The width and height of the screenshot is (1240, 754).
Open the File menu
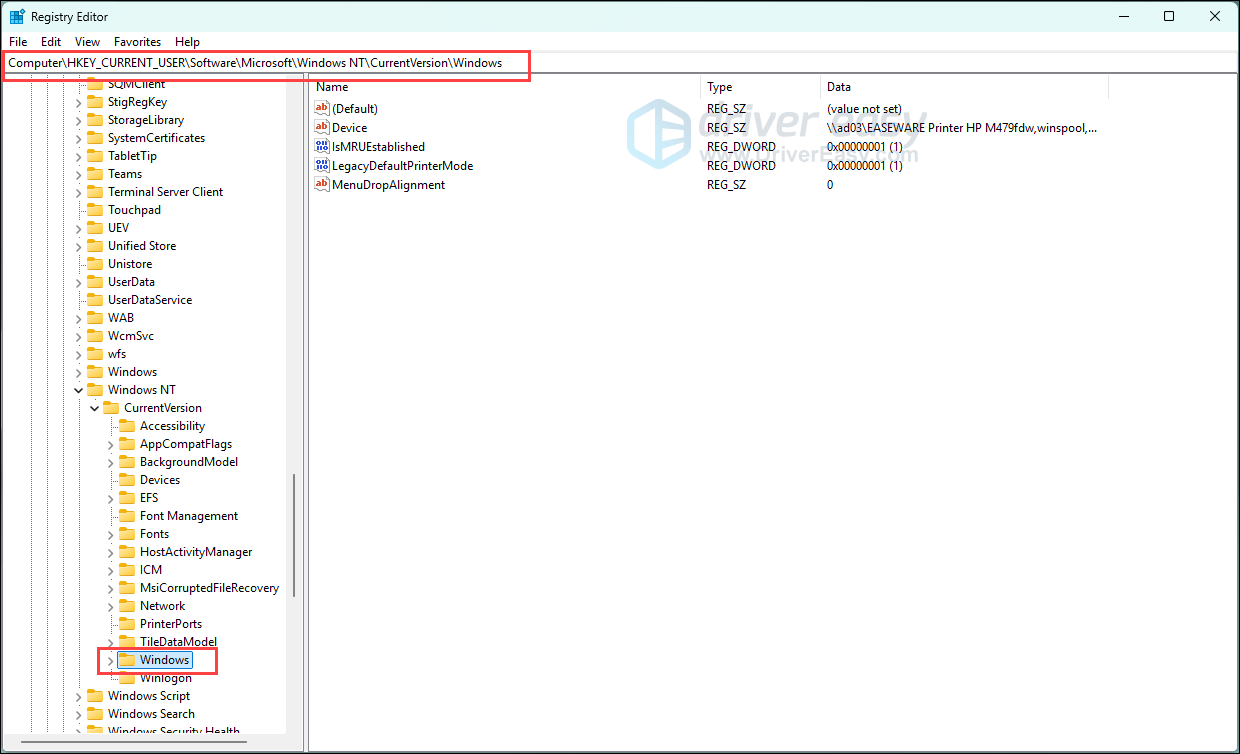point(18,42)
